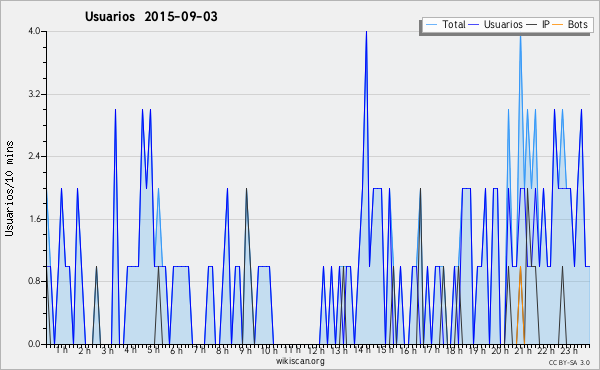This screenshot has width=600, height=370.
Task: Click the '2 h' x-axis label
Action: pos(85,350)
